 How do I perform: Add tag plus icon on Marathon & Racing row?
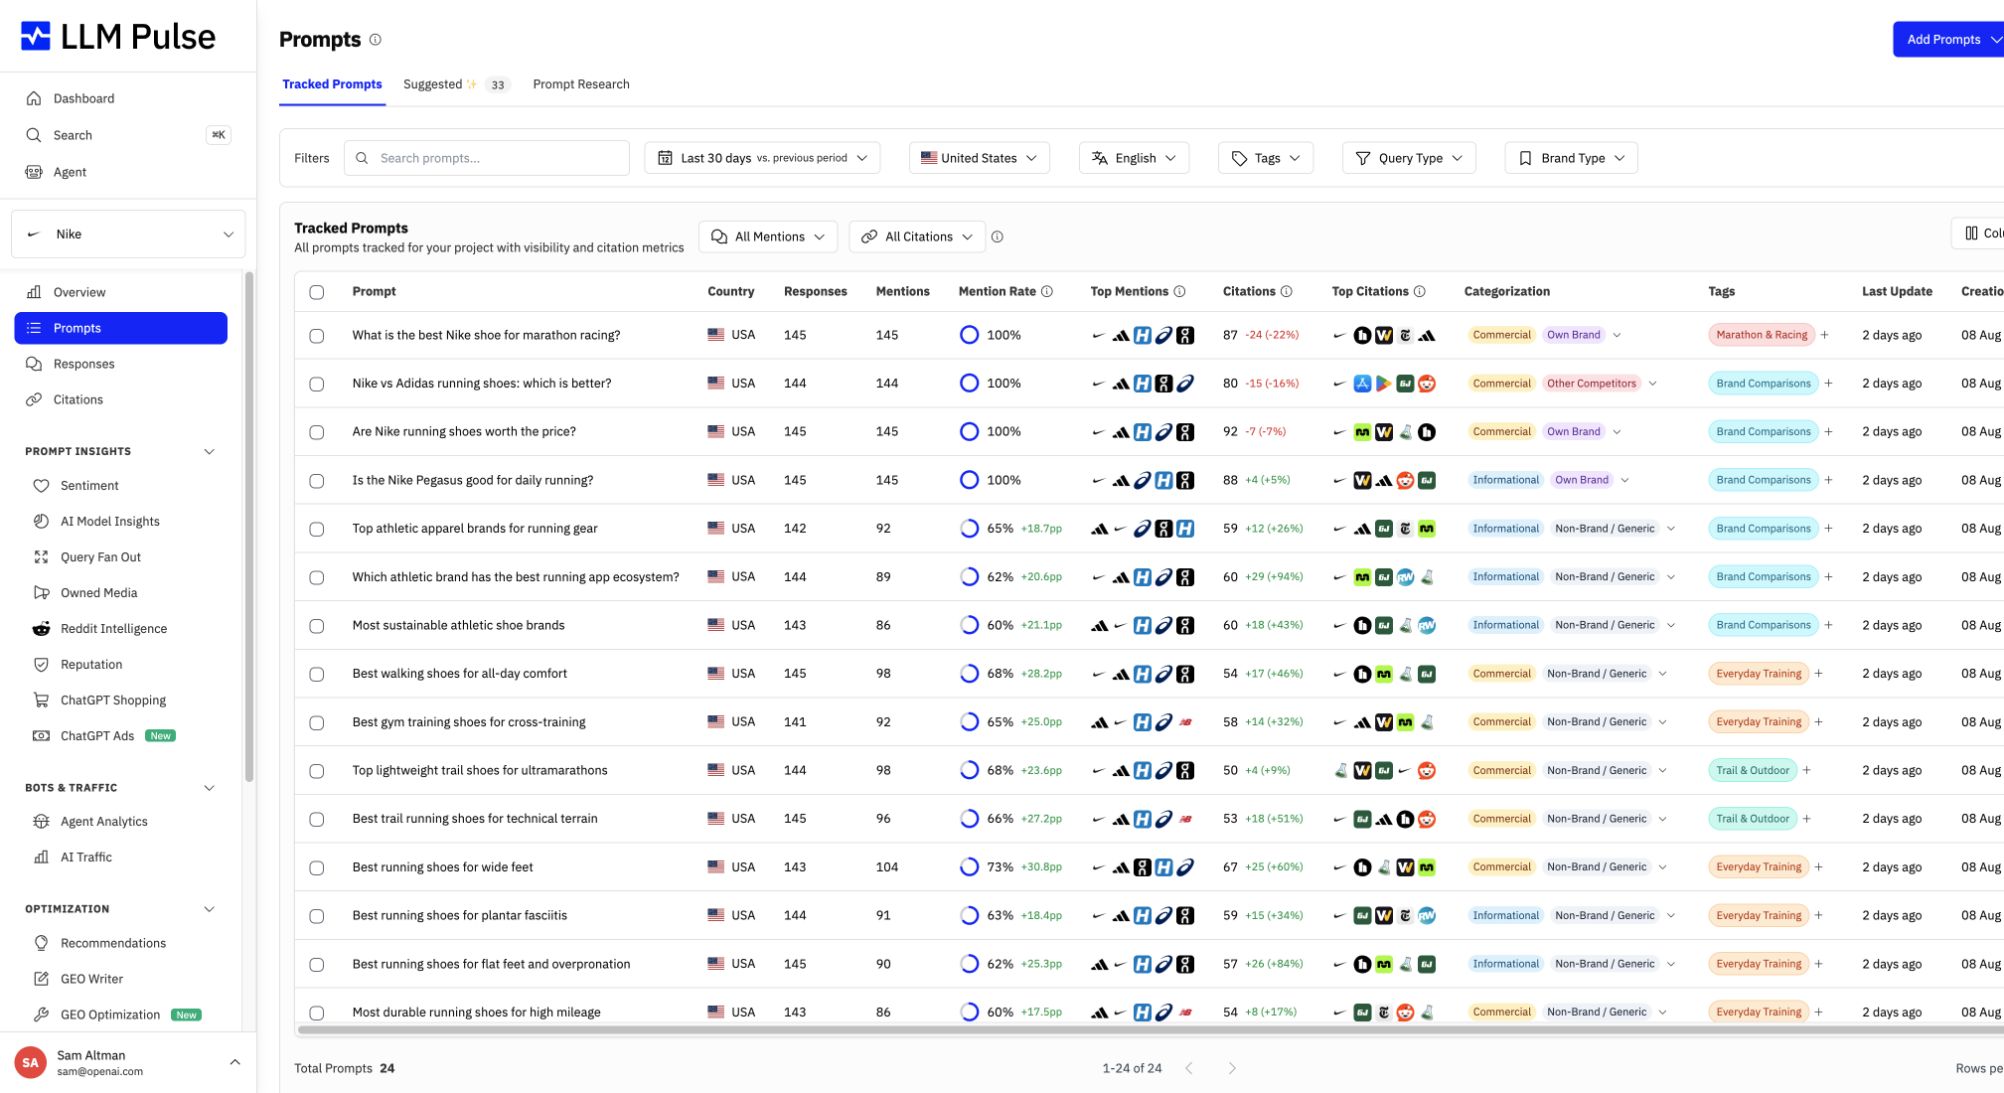(x=1825, y=335)
